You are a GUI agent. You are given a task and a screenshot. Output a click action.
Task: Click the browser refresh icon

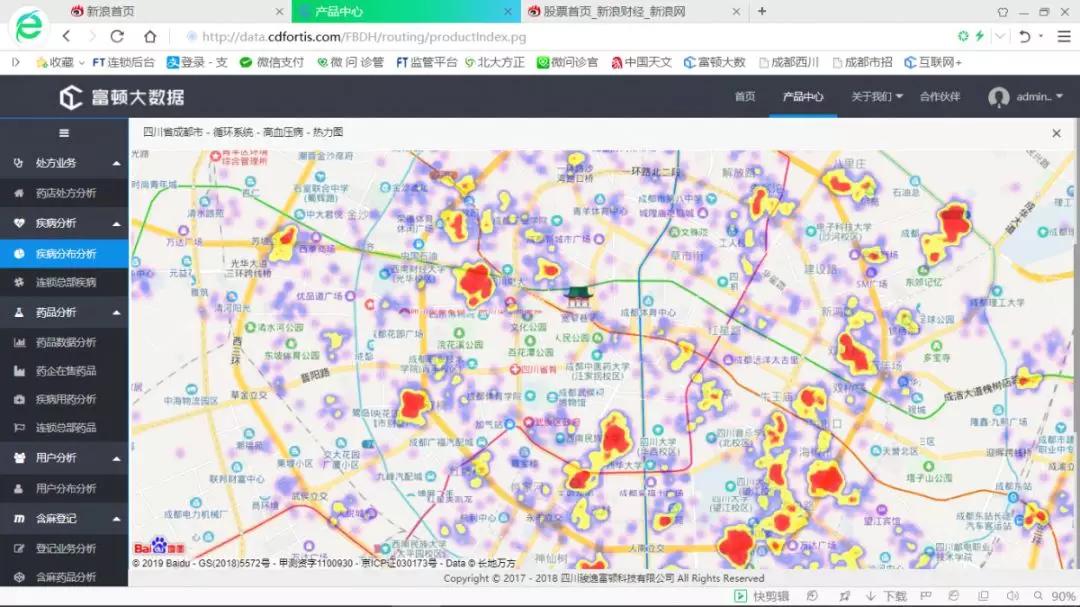[117, 36]
